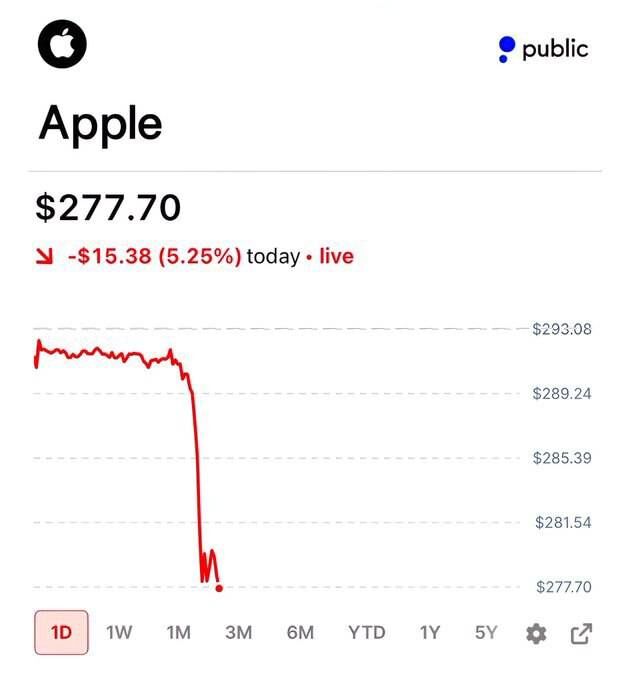Click the $293.08 axis label
The image size is (623, 680).
[x=562, y=329]
